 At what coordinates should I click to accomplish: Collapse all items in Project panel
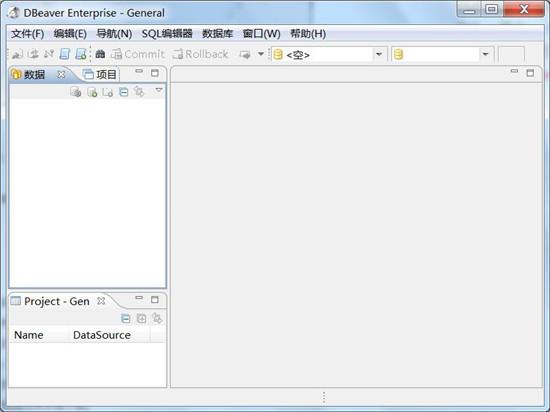[126, 318]
